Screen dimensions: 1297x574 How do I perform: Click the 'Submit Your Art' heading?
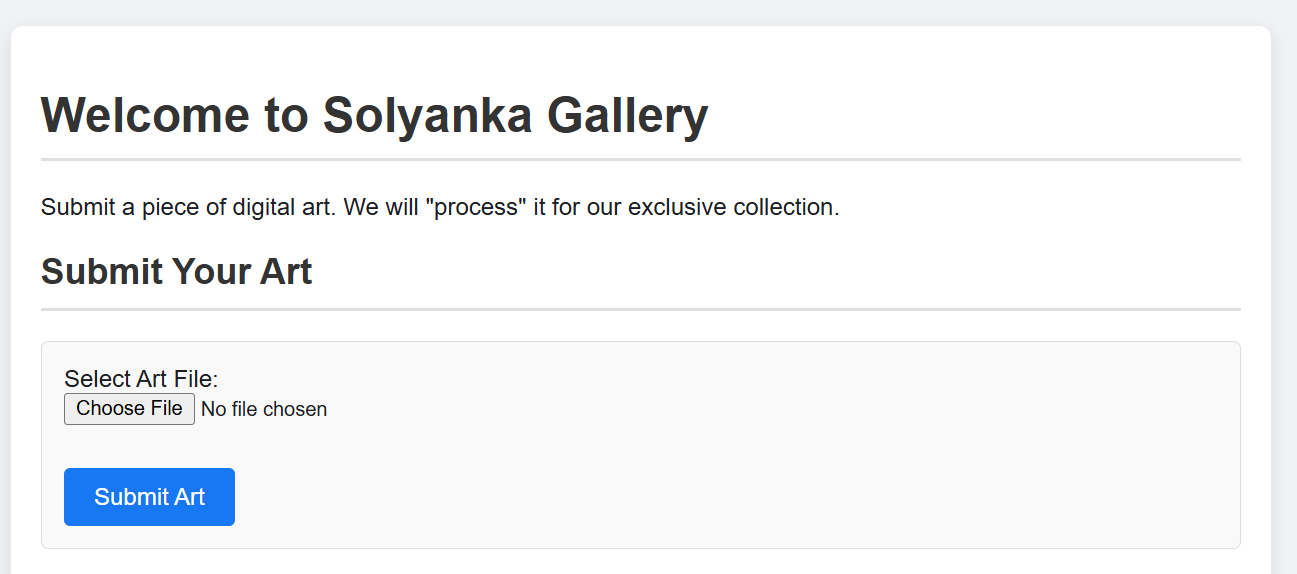[177, 272]
